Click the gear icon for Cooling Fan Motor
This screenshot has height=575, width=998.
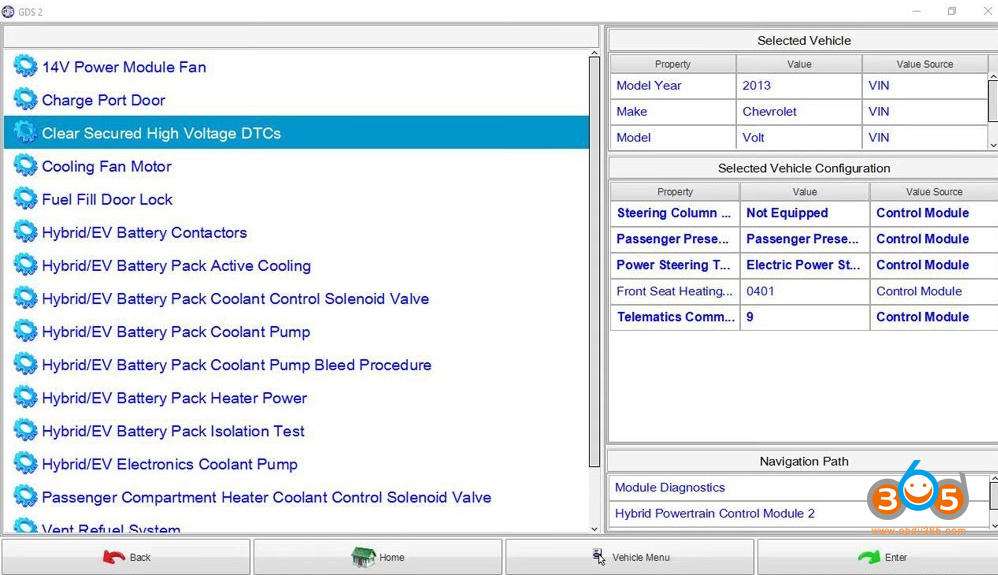(x=25, y=166)
